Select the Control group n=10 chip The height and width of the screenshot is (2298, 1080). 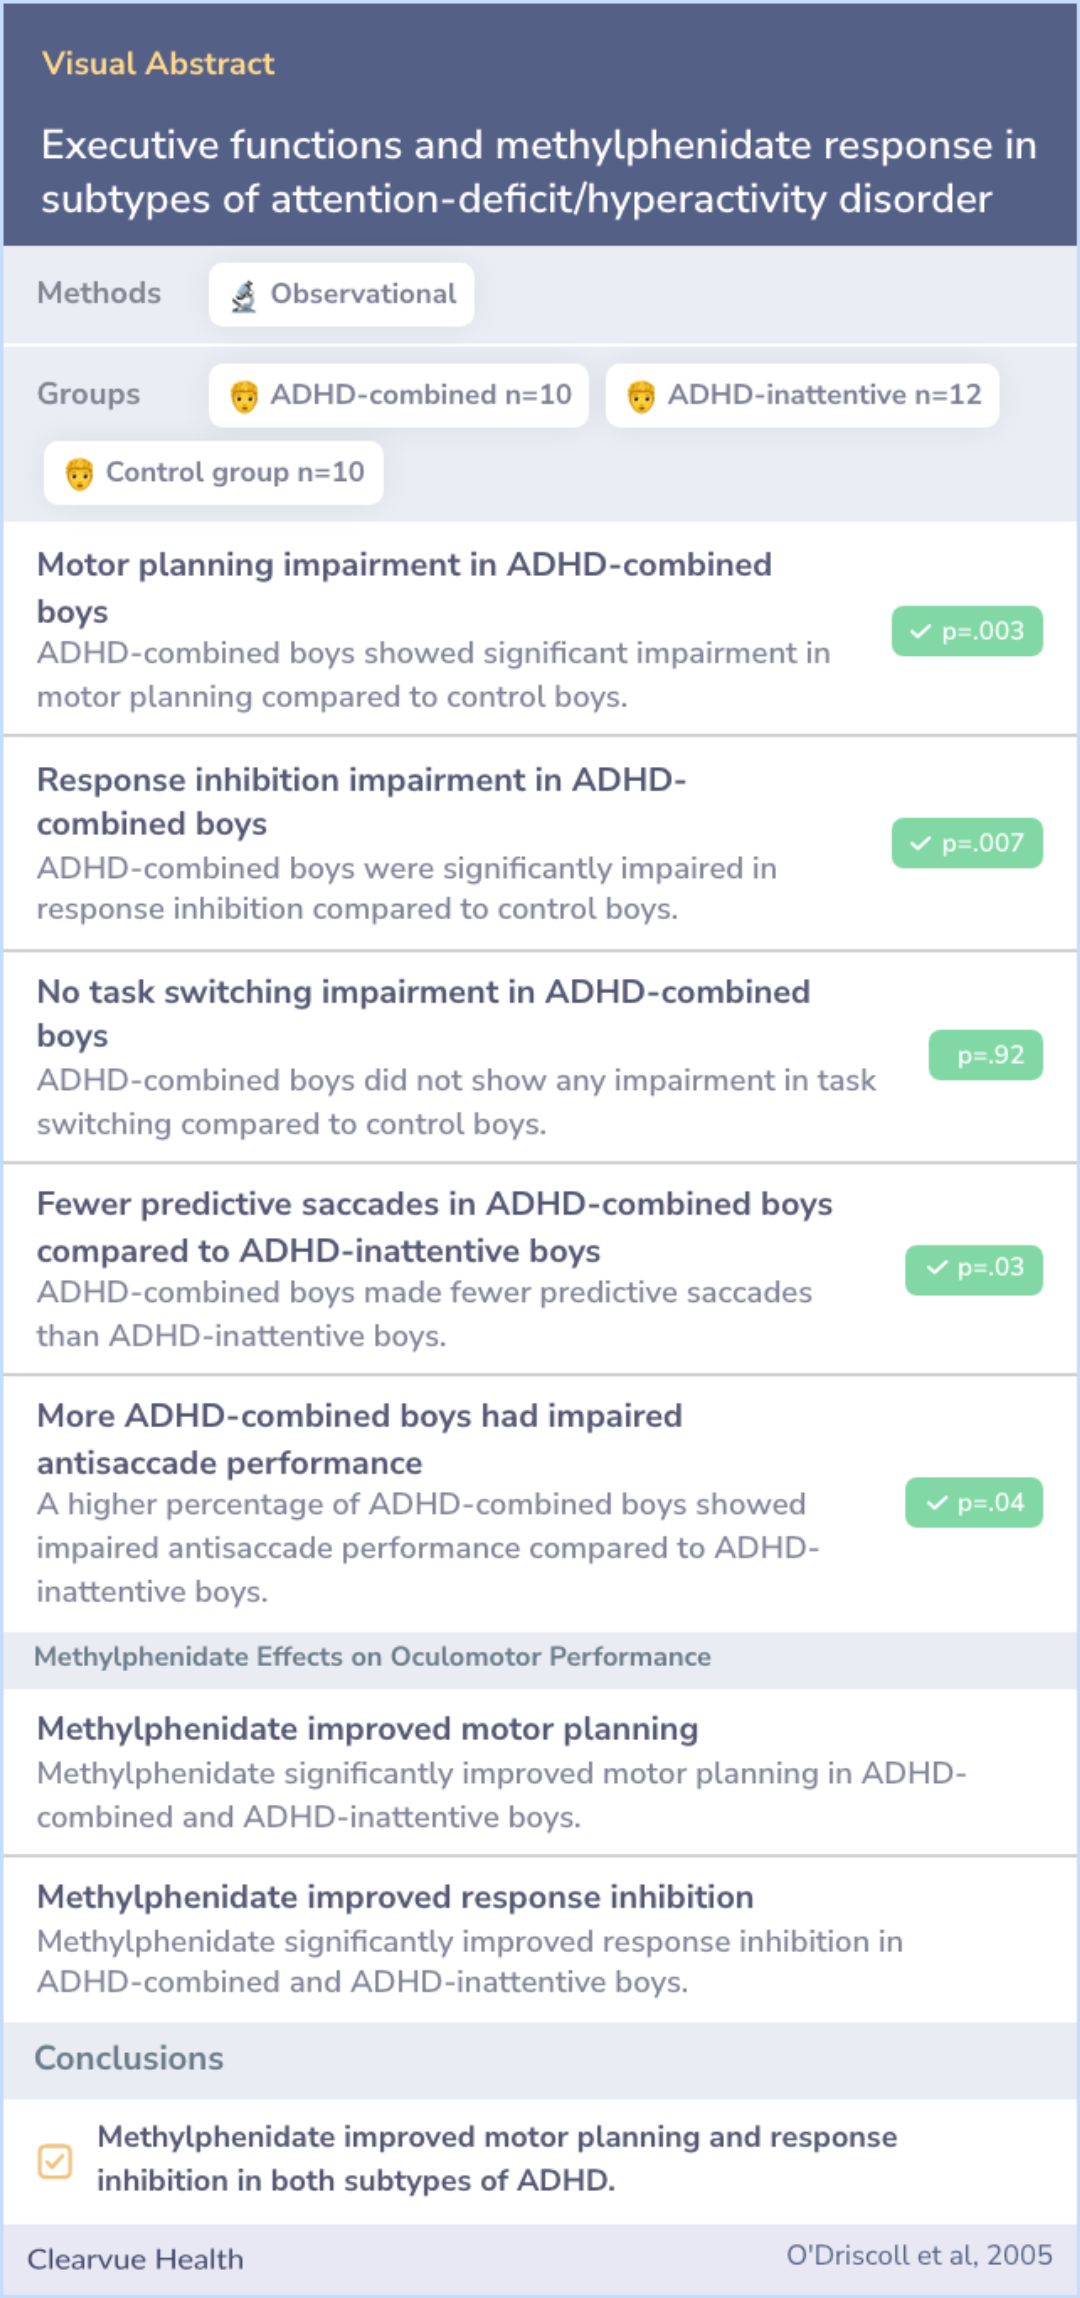pyautogui.click(x=213, y=473)
